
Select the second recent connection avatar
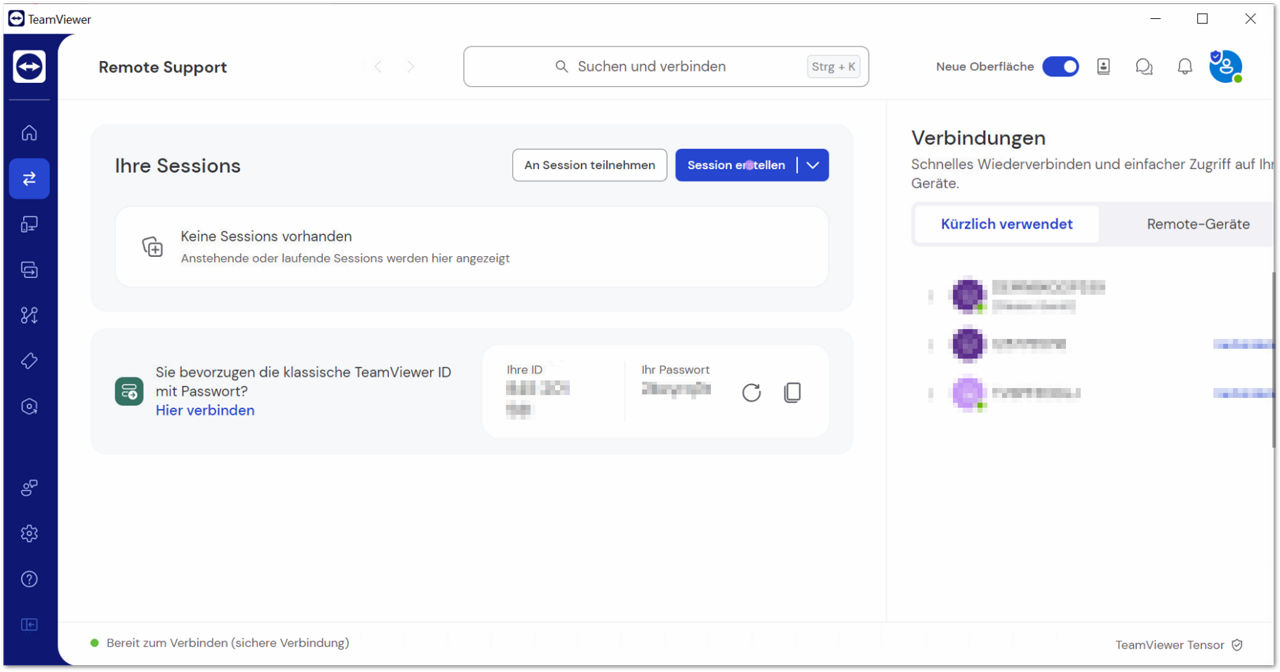968,344
